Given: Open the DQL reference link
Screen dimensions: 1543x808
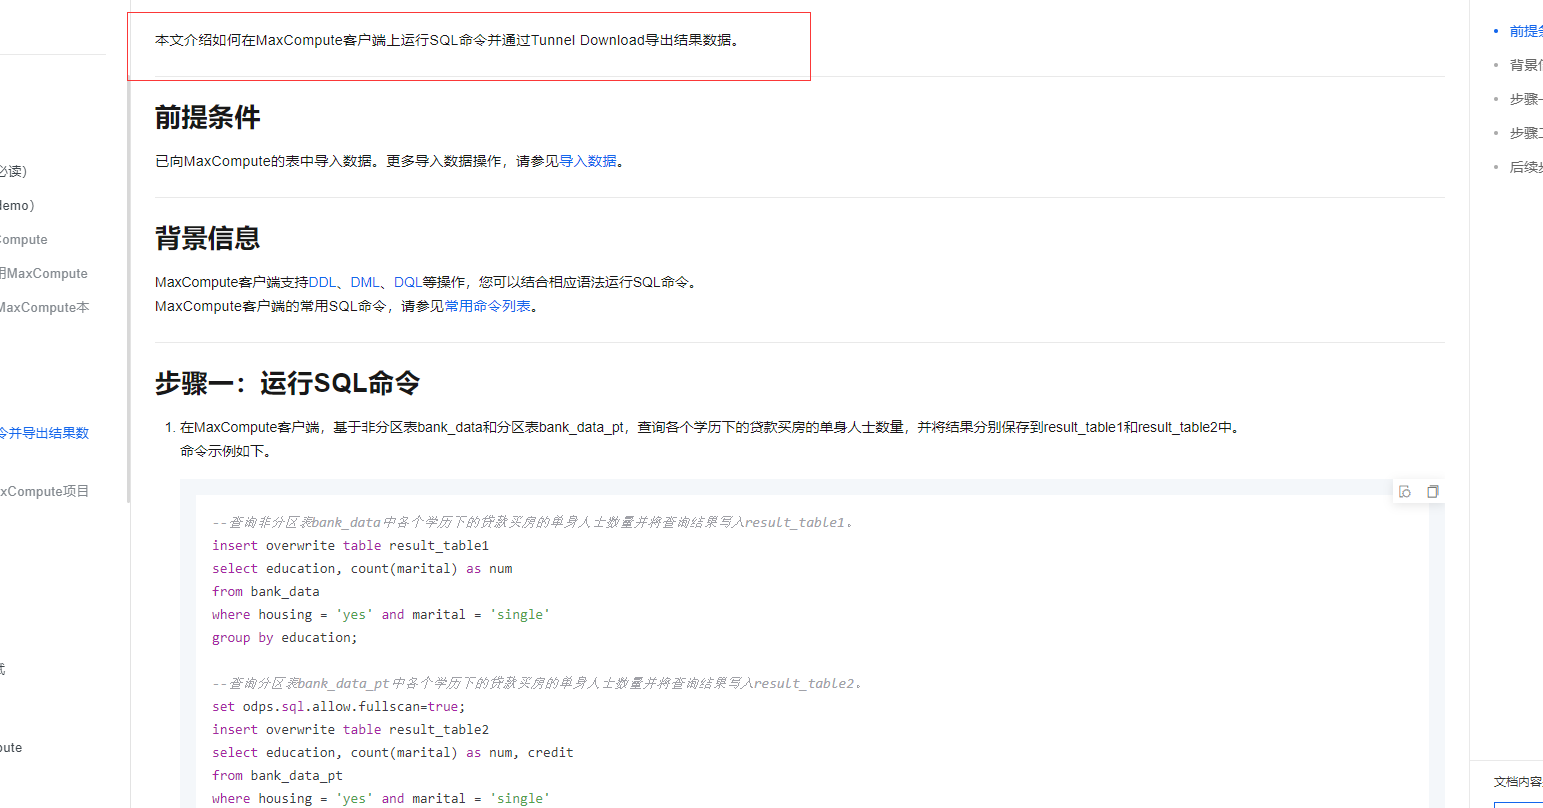Looking at the screenshot, I should click(x=408, y=282).
